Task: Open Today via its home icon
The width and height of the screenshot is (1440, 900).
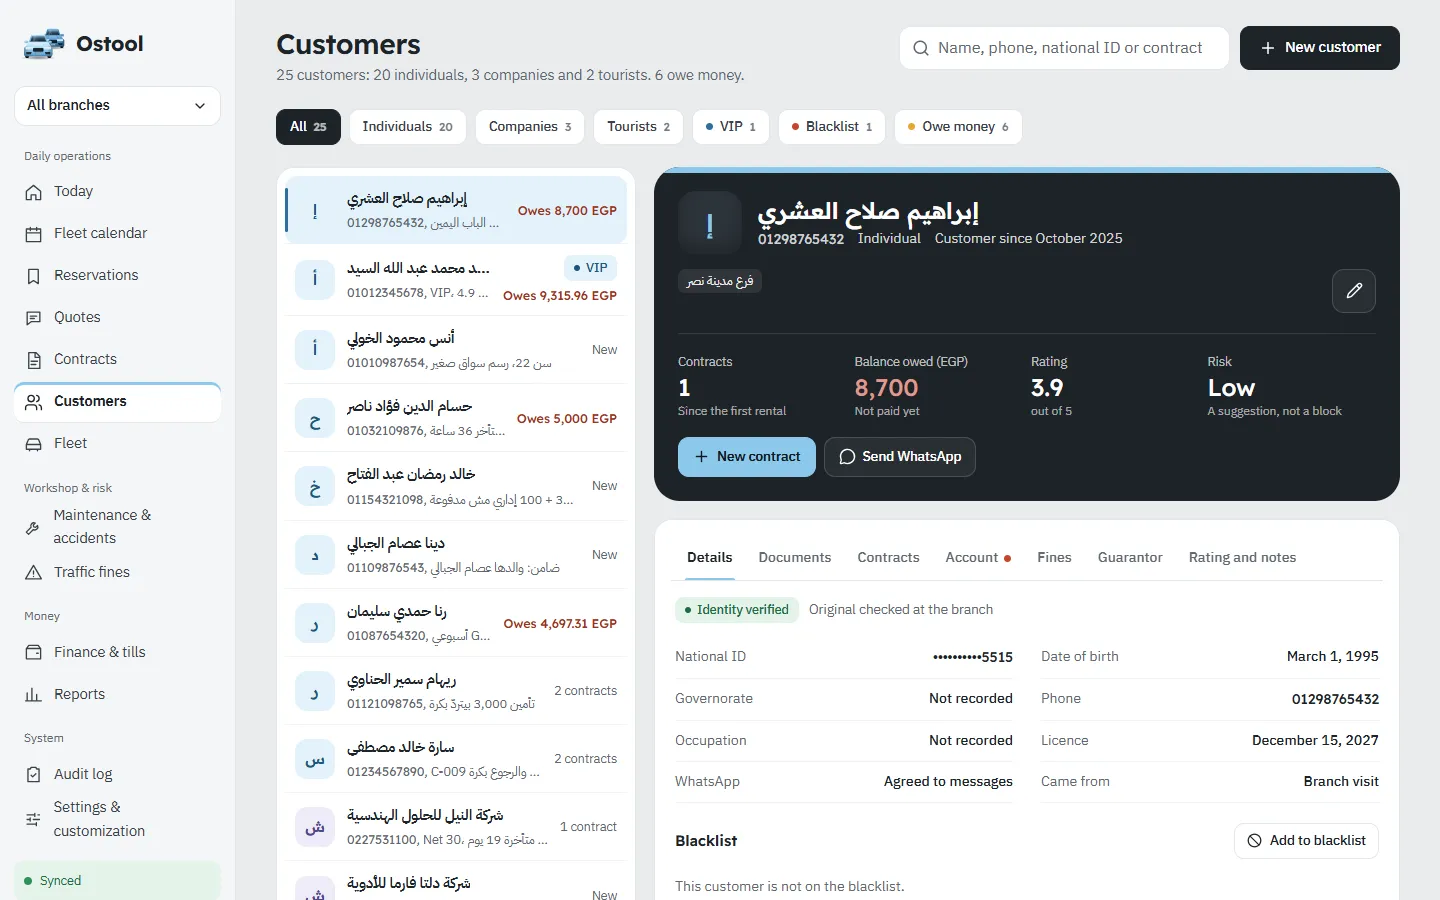Action: (34, 192)
